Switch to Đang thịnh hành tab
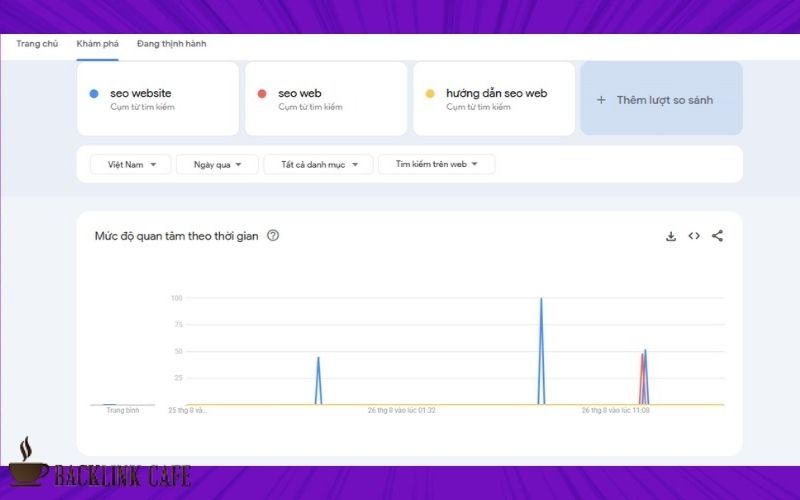The image size is (800, 500). tap(171, 44)
